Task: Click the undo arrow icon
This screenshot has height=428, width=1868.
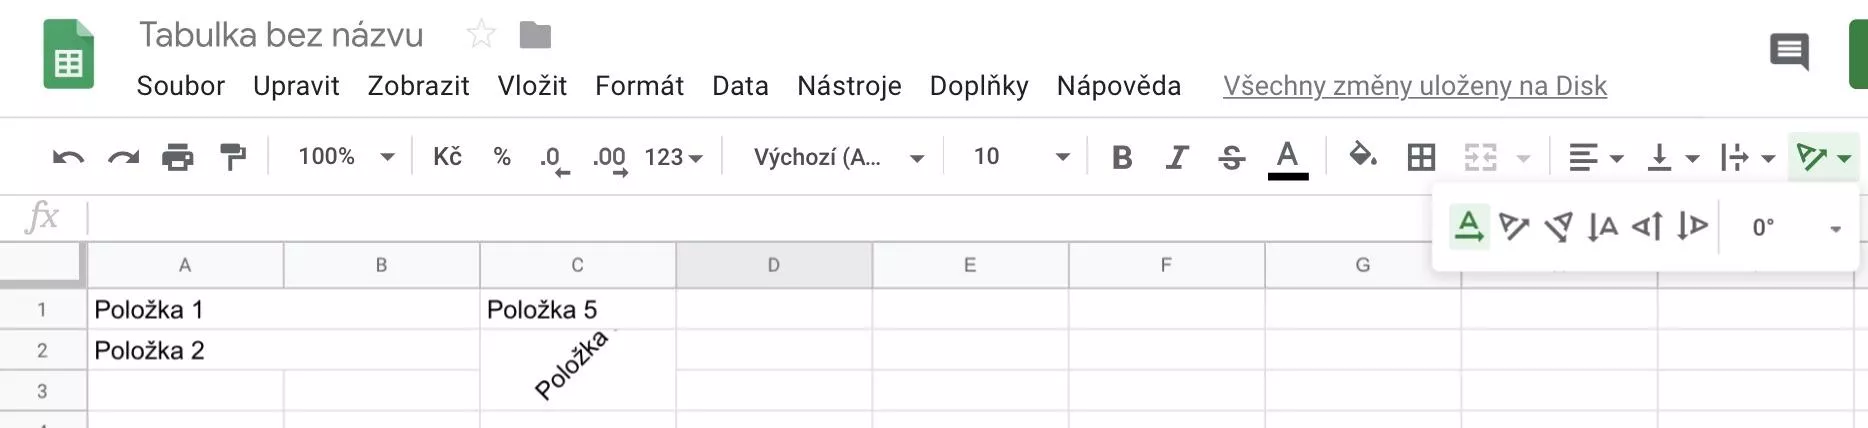Action: 68,157
